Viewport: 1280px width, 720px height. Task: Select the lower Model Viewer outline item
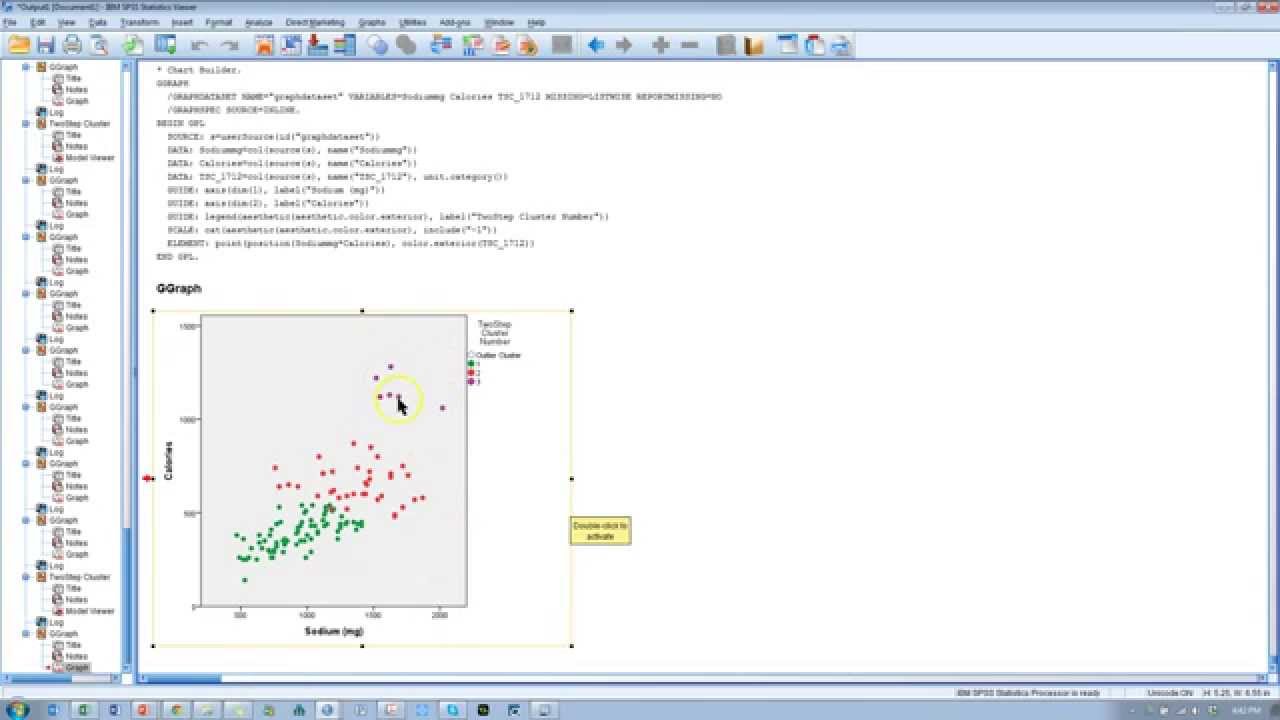click(x=90, y=611)
